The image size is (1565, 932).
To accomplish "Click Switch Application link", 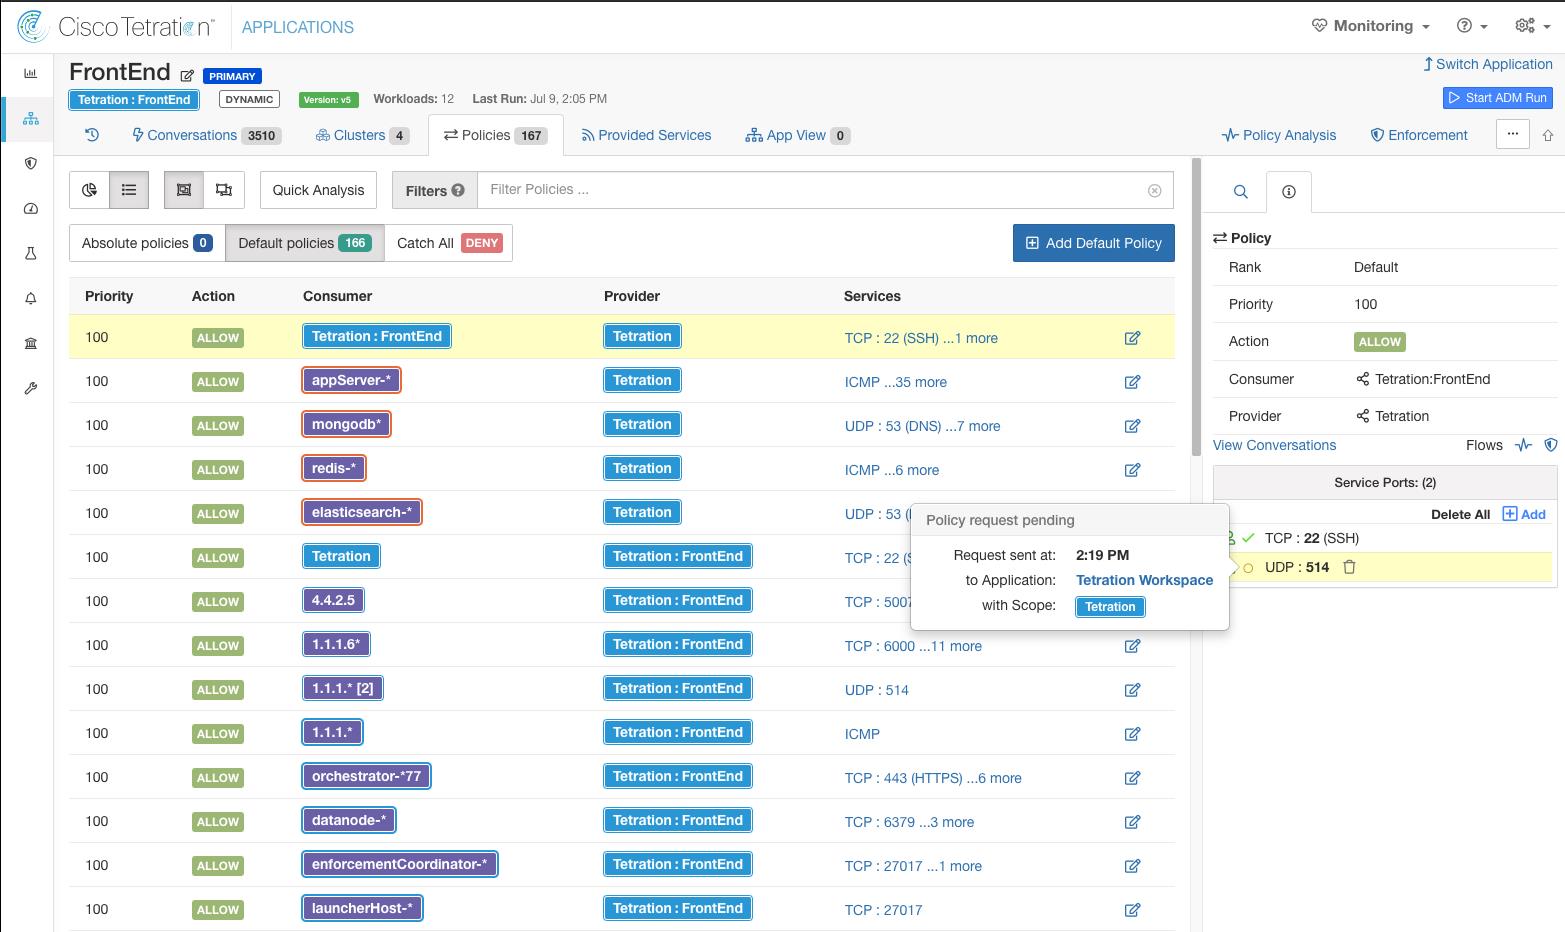I will click(x=1488, y=64).
